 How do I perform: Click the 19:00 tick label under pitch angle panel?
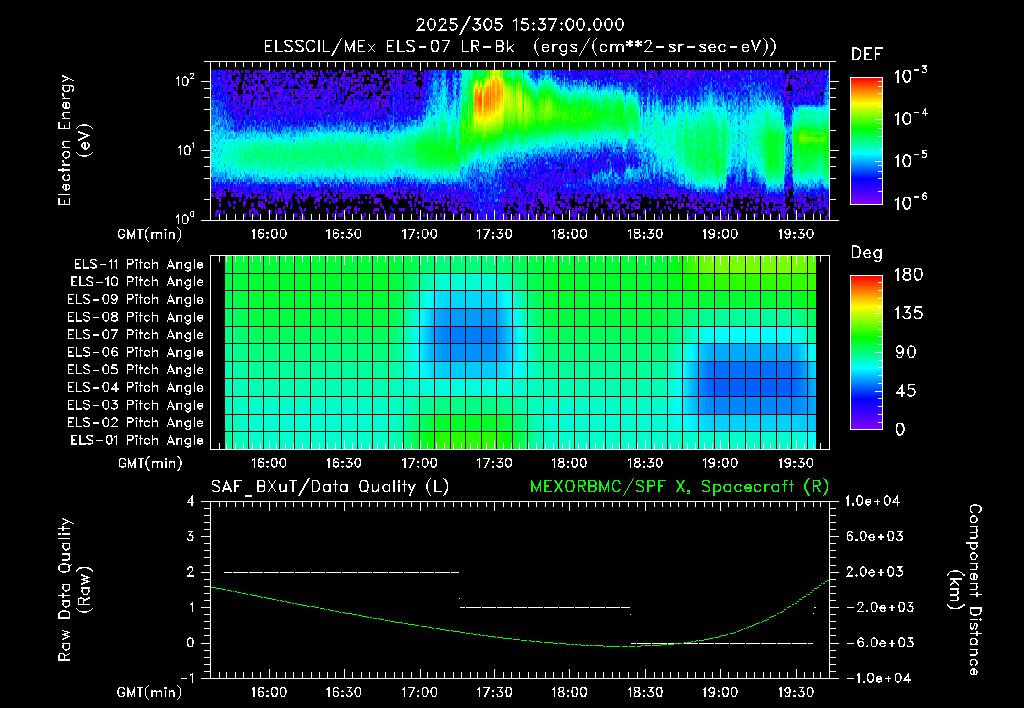click(720, 463)
